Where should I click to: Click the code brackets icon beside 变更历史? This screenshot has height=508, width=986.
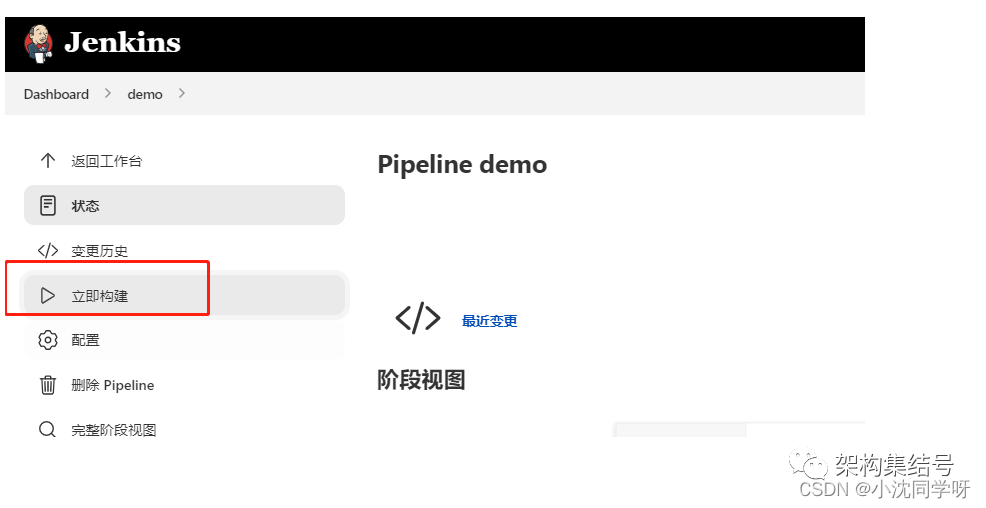tap(48, 251)
